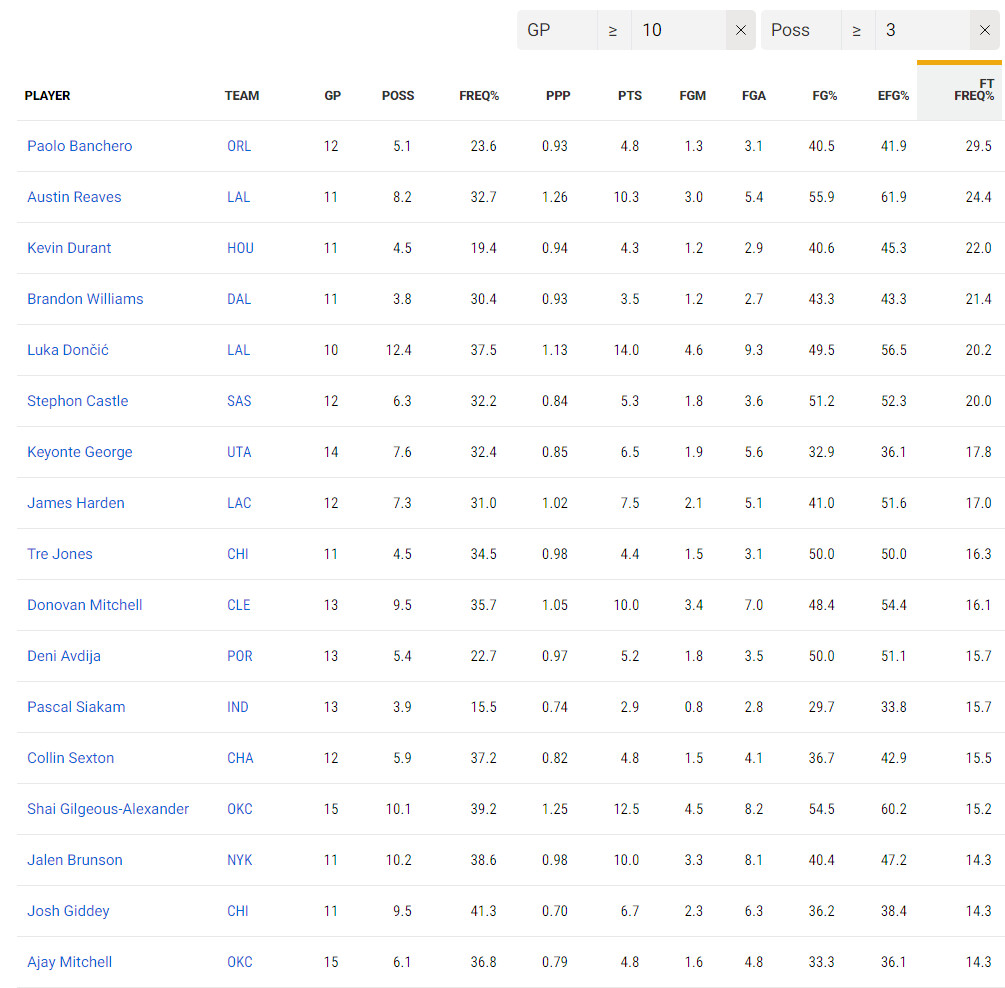Viewport: 1005px width, 988px height.
Task: Open the HOU team link
Action: (240, 248)
